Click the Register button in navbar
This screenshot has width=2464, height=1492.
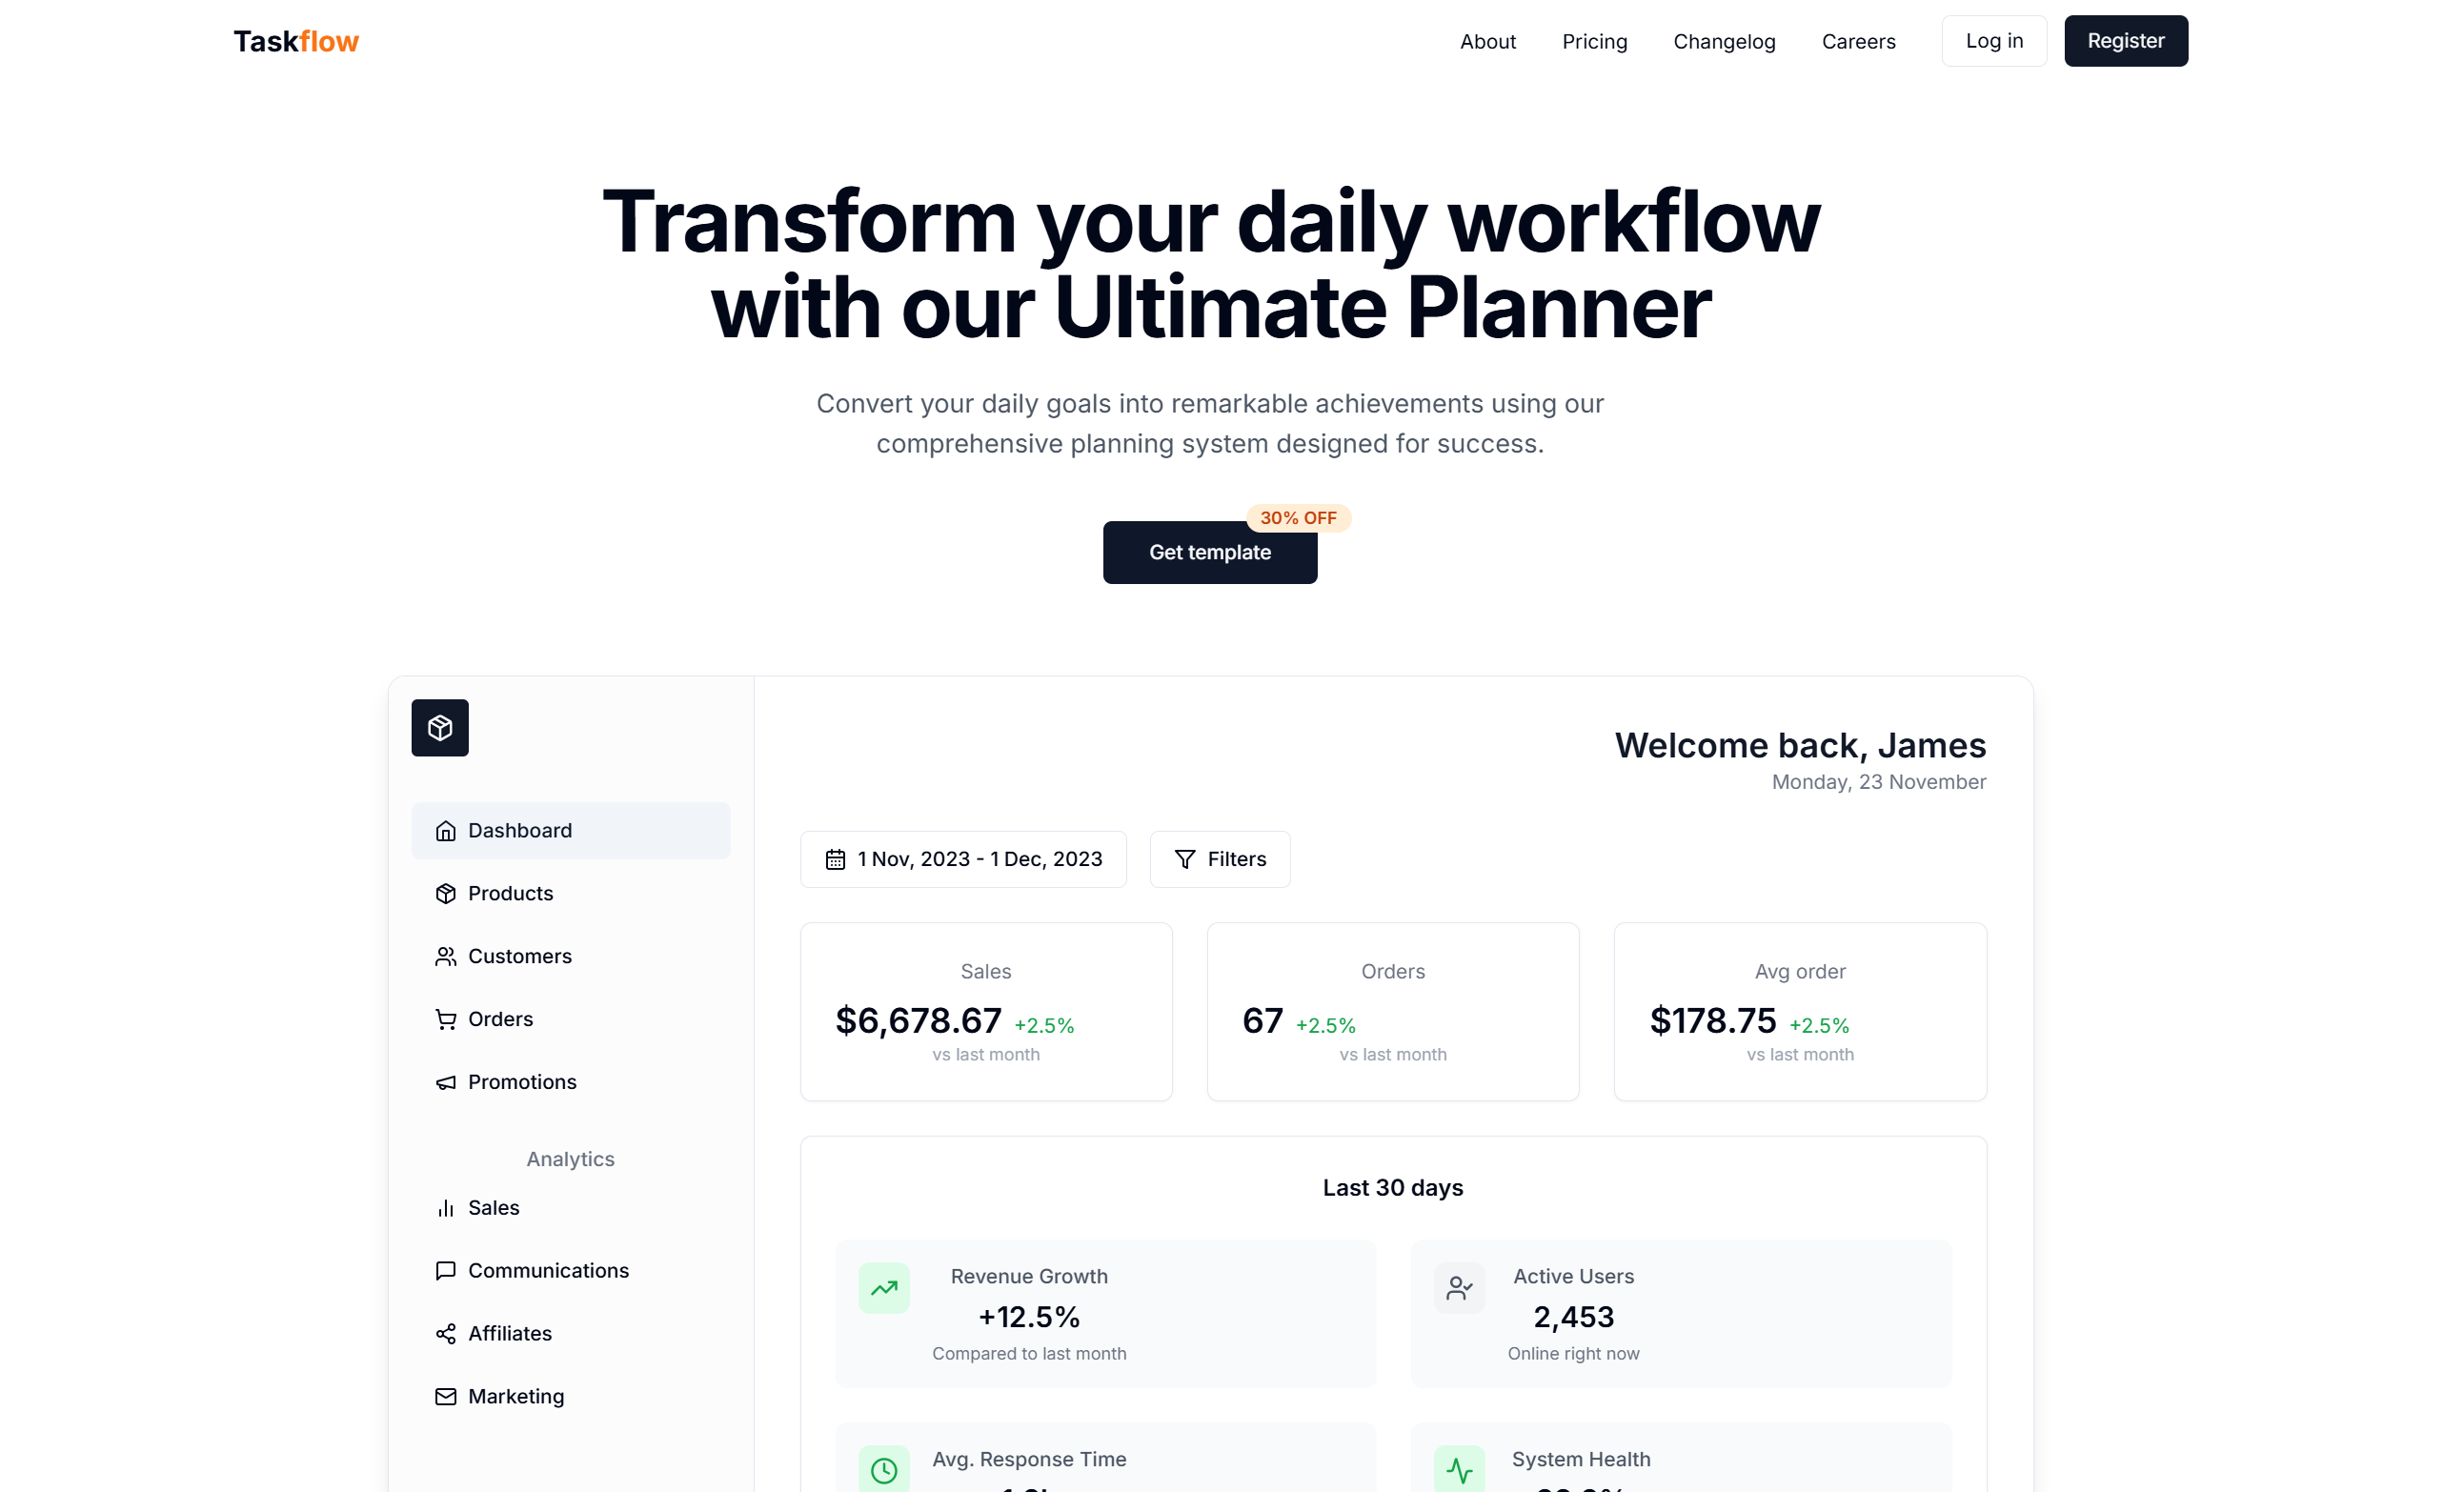click(2125, 39)
